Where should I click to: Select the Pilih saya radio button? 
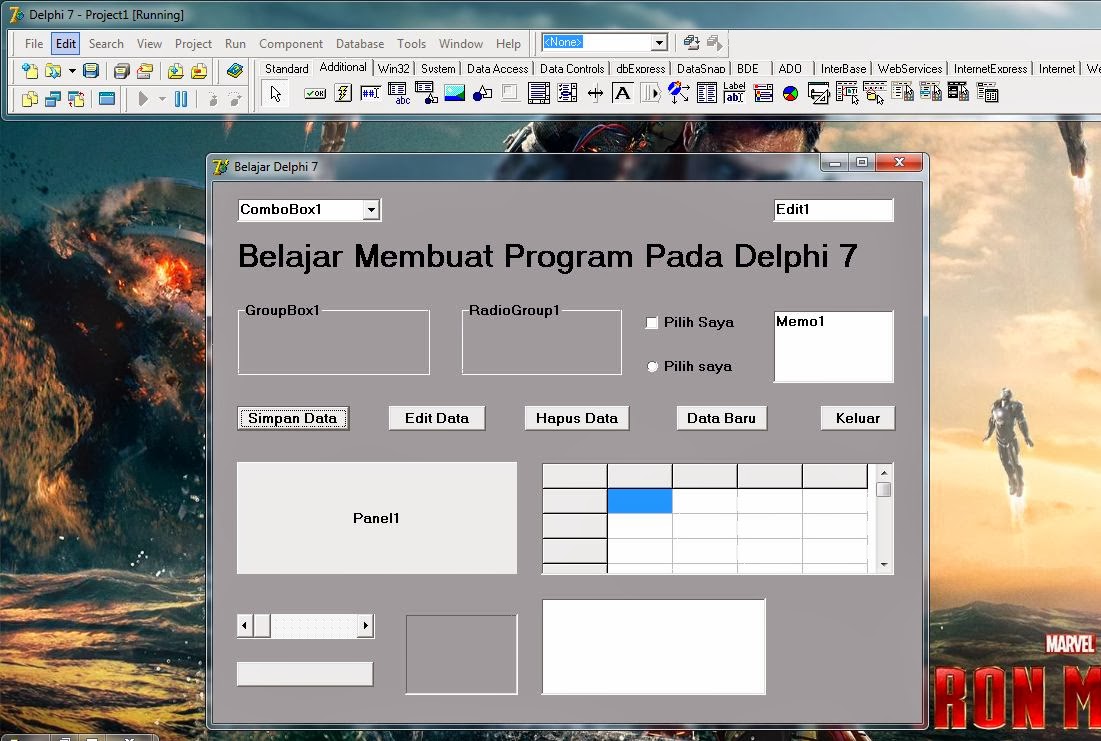coord(652,367)
